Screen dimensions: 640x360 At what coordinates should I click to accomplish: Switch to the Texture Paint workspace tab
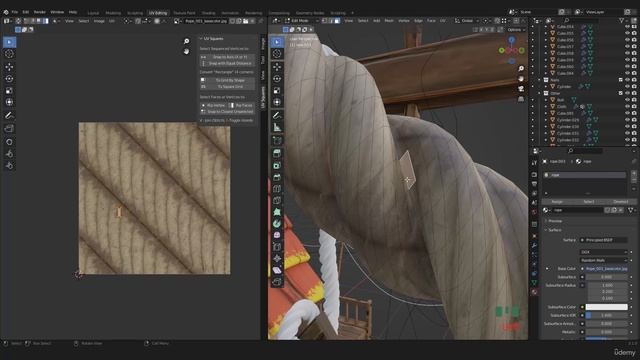click(x=184, y=13)
